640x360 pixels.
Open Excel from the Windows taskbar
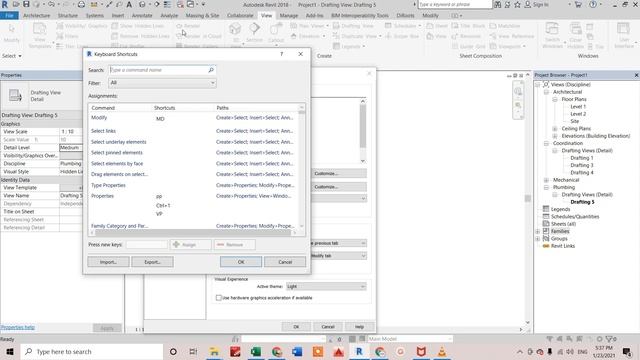click(x=256, y=351)
